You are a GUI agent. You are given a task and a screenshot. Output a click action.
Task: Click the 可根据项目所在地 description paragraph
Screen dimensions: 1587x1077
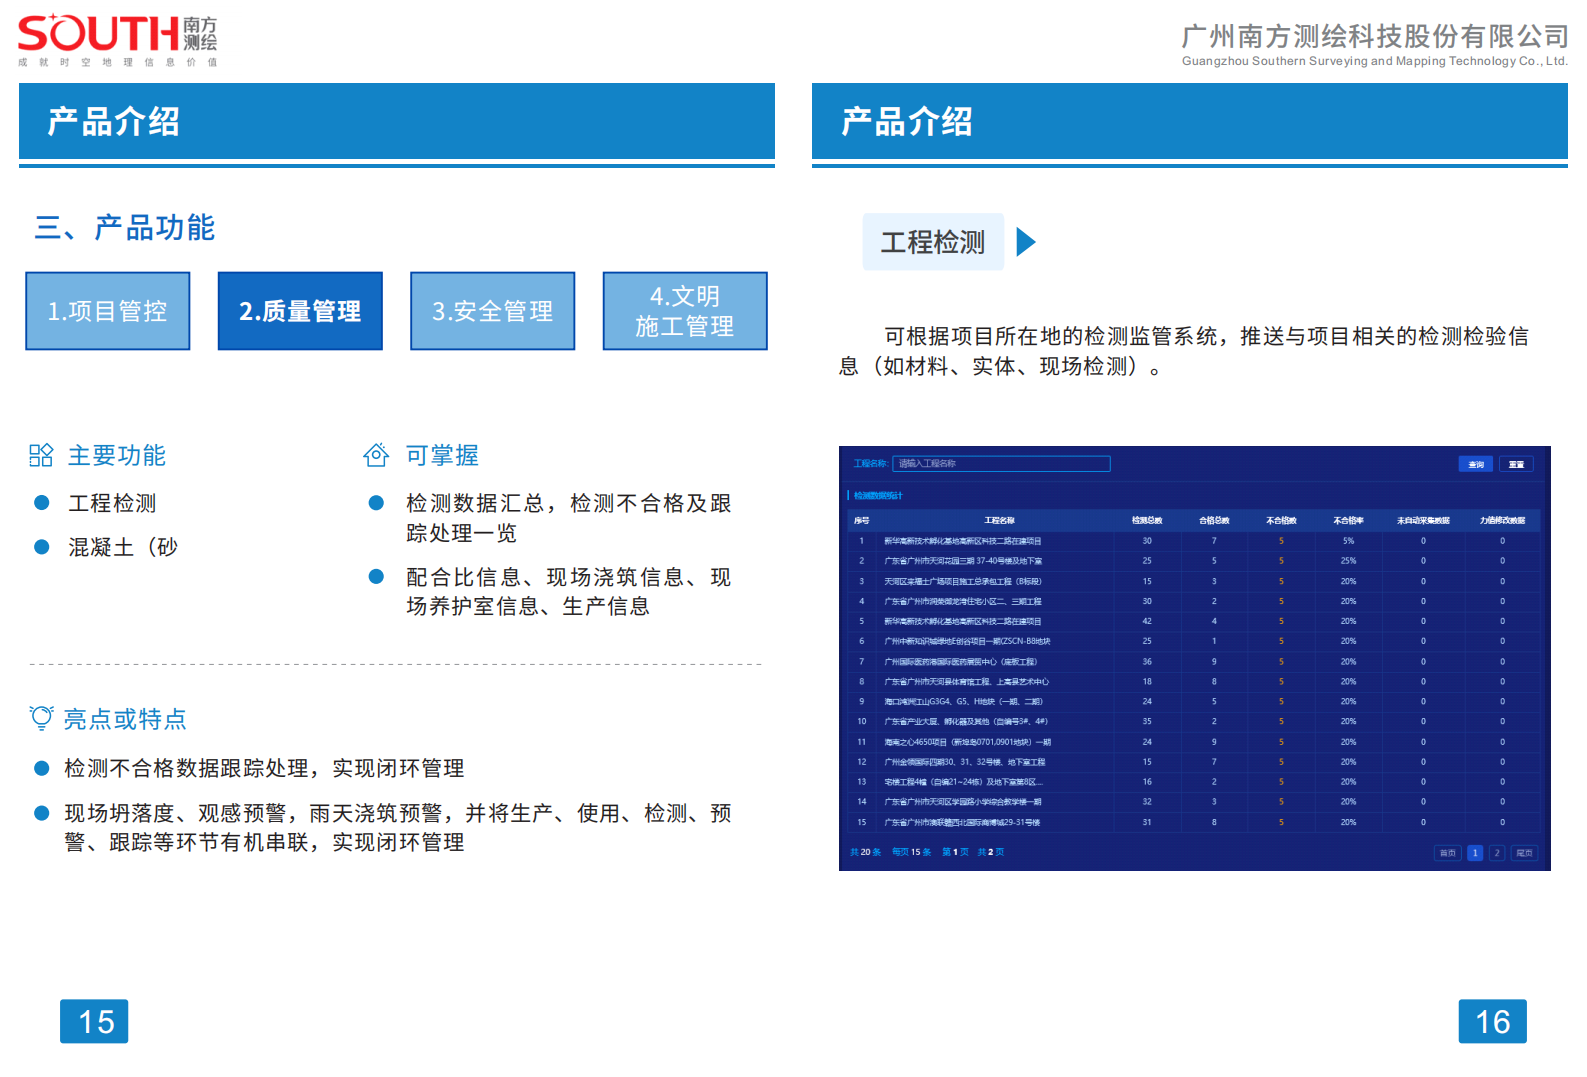tap(1184, 351)
